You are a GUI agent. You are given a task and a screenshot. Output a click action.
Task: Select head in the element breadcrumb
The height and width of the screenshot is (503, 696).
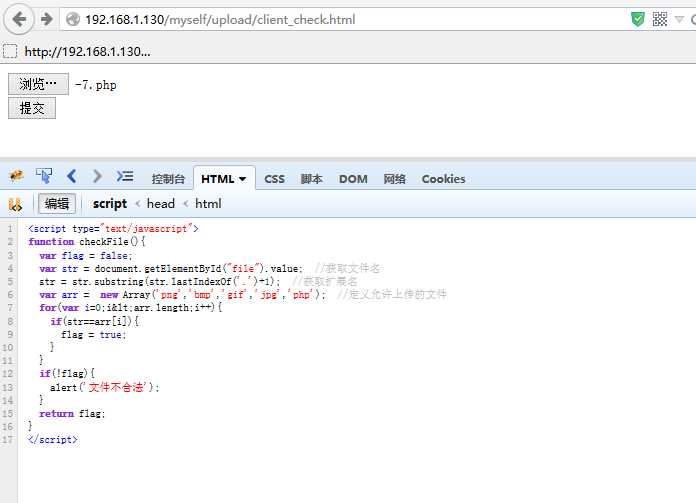161,204
